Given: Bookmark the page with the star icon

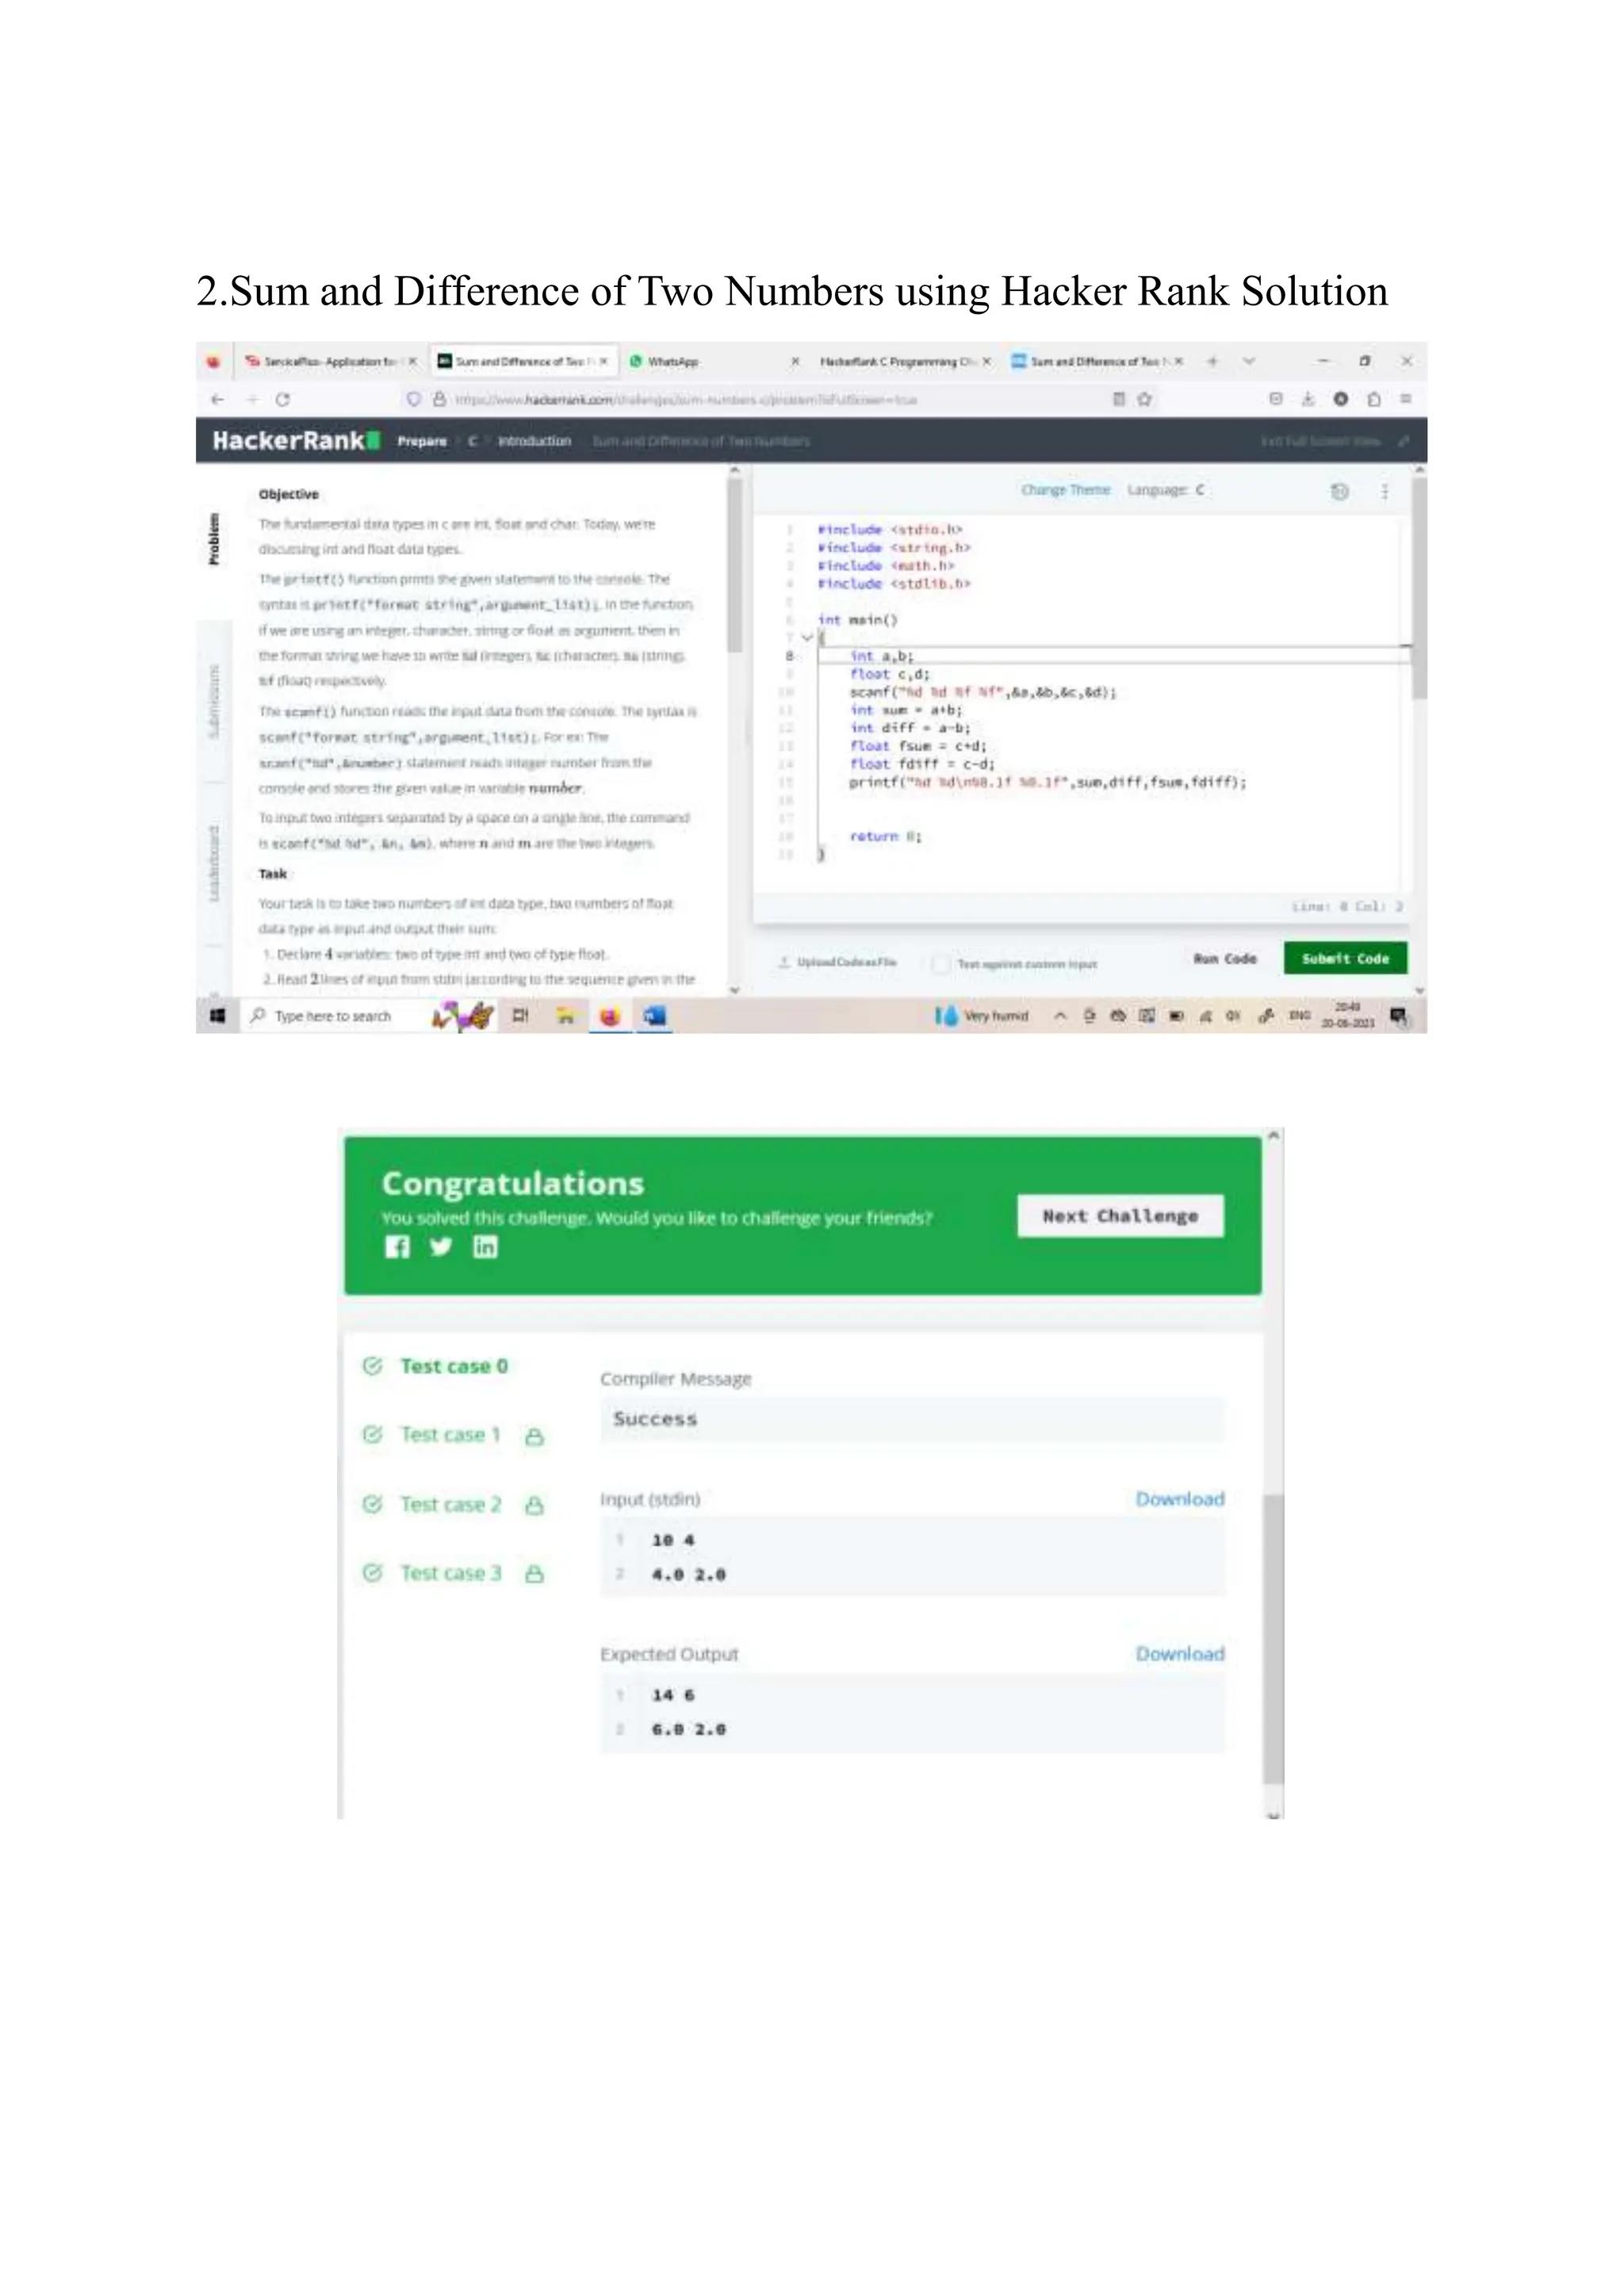Looking at the screenshot, I should 1145,399.
